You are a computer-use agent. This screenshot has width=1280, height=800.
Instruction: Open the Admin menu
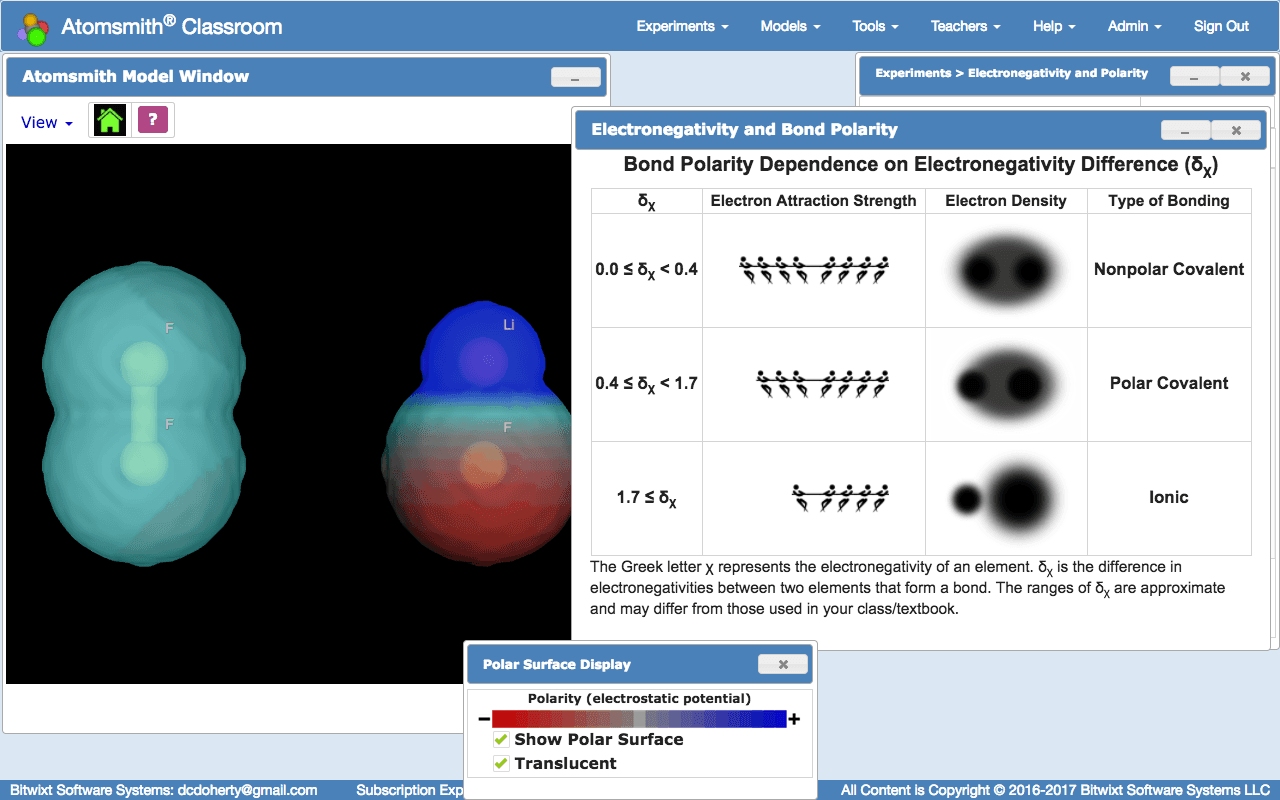[1134, 26]
